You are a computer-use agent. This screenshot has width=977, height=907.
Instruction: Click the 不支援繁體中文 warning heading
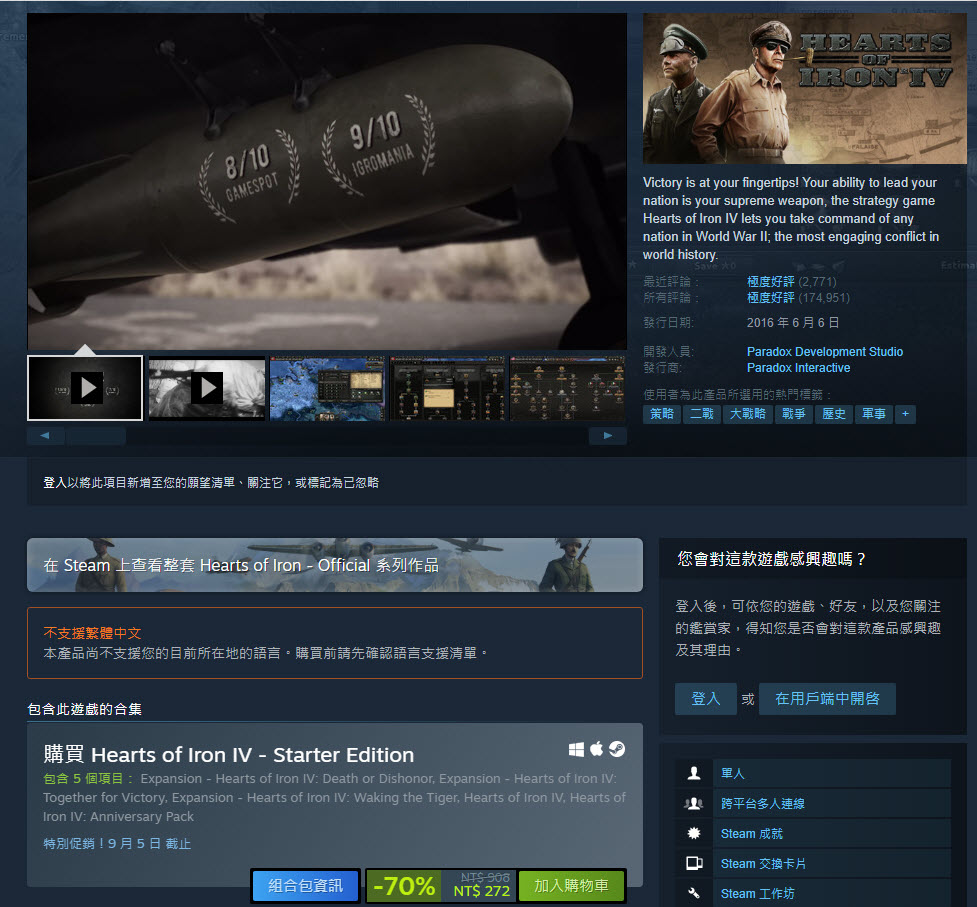pos(92,633)
